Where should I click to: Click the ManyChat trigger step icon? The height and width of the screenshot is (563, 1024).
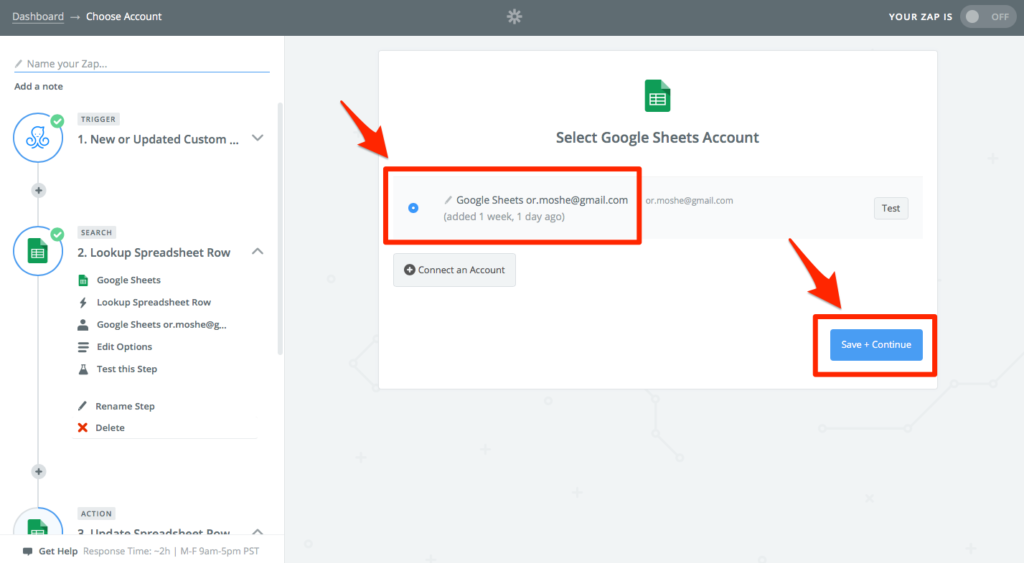(x=38, y=138)
